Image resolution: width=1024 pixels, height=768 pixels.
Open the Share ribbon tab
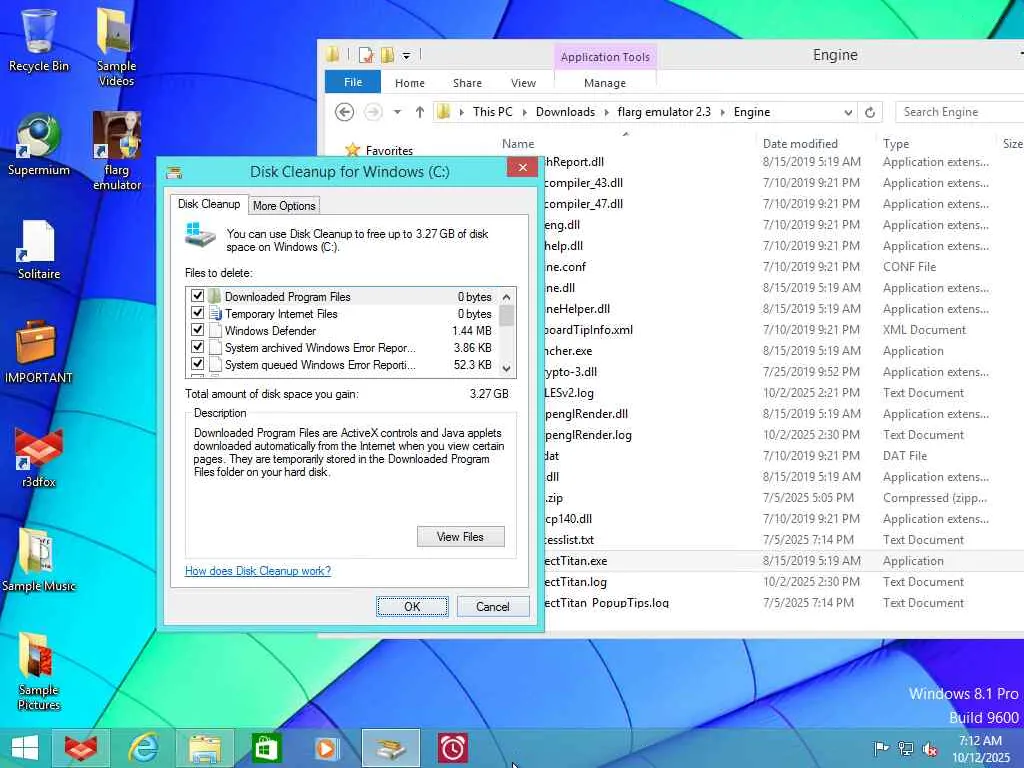pyautogui.click(x=467, y=83)
